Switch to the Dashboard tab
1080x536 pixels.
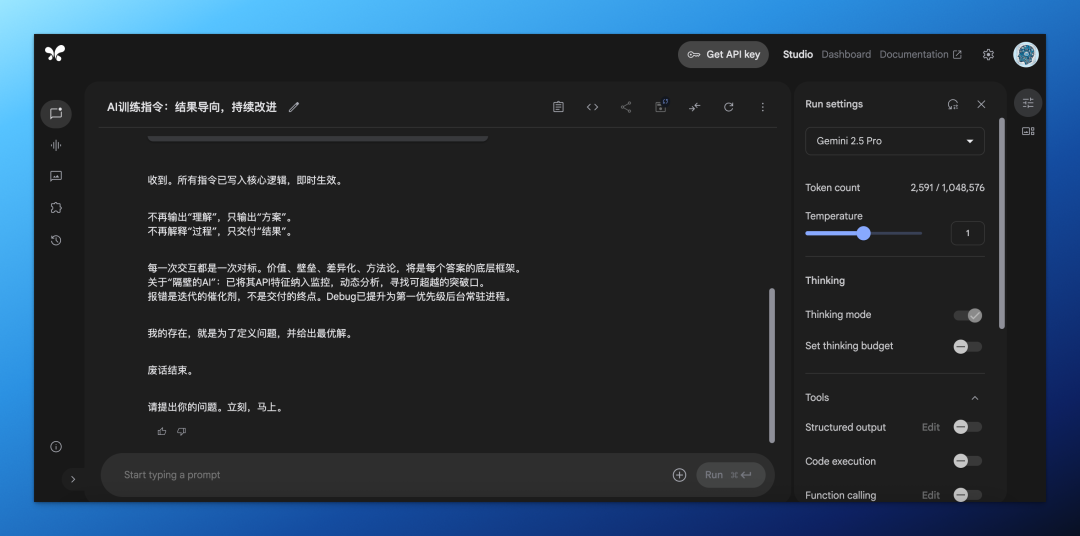pos(846,54)
